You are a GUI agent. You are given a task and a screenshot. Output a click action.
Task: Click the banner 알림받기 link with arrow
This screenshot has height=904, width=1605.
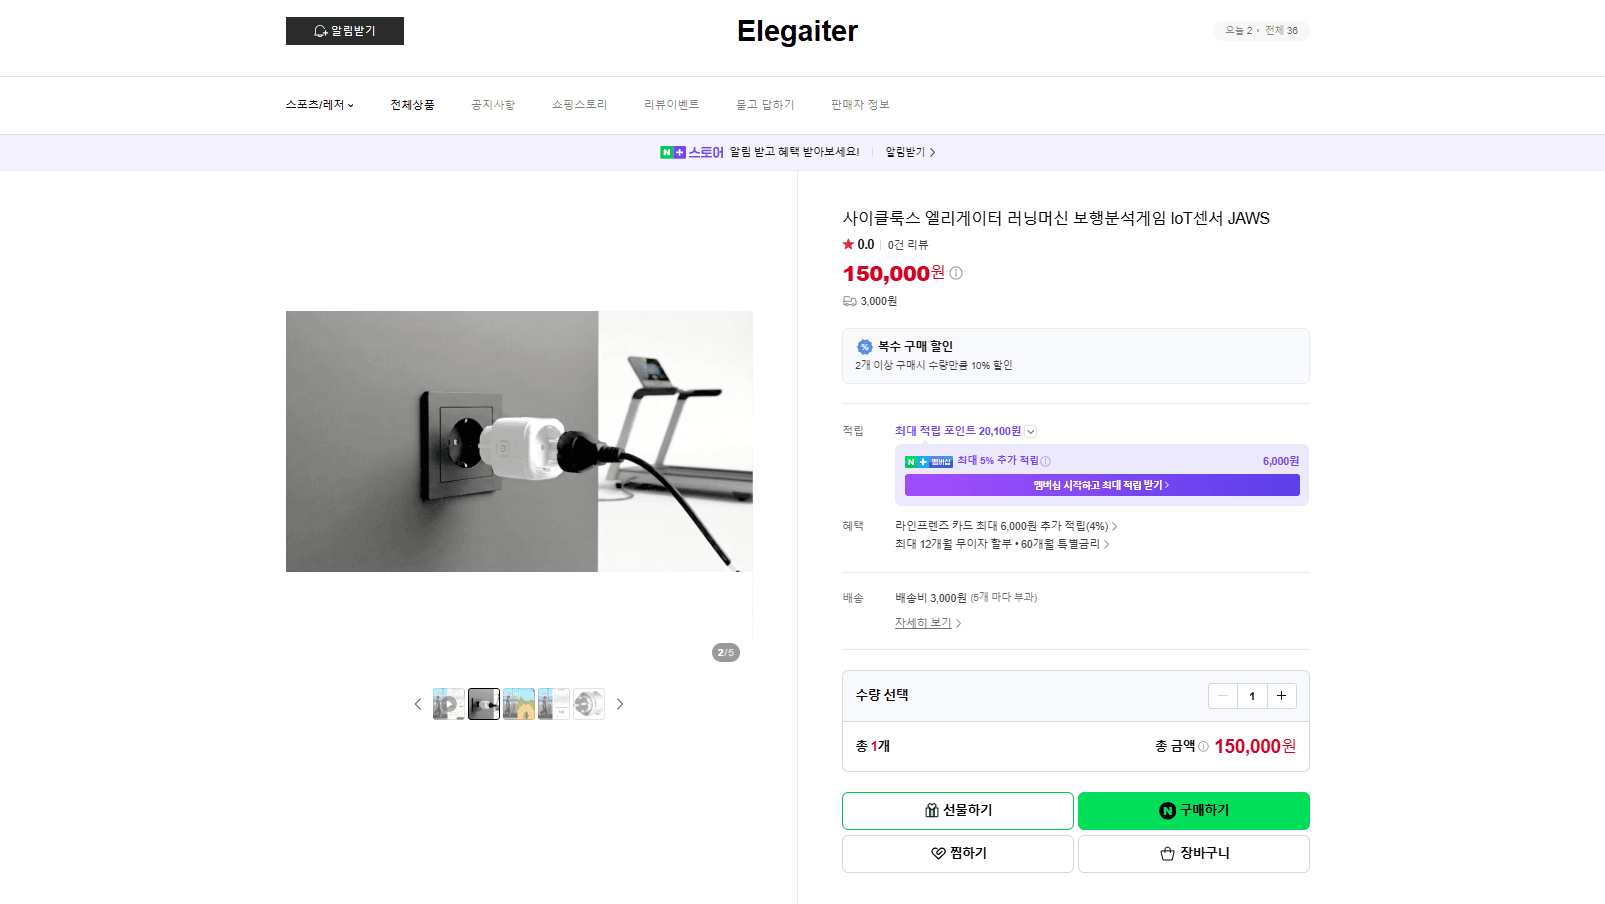click(x=910, y=152)
